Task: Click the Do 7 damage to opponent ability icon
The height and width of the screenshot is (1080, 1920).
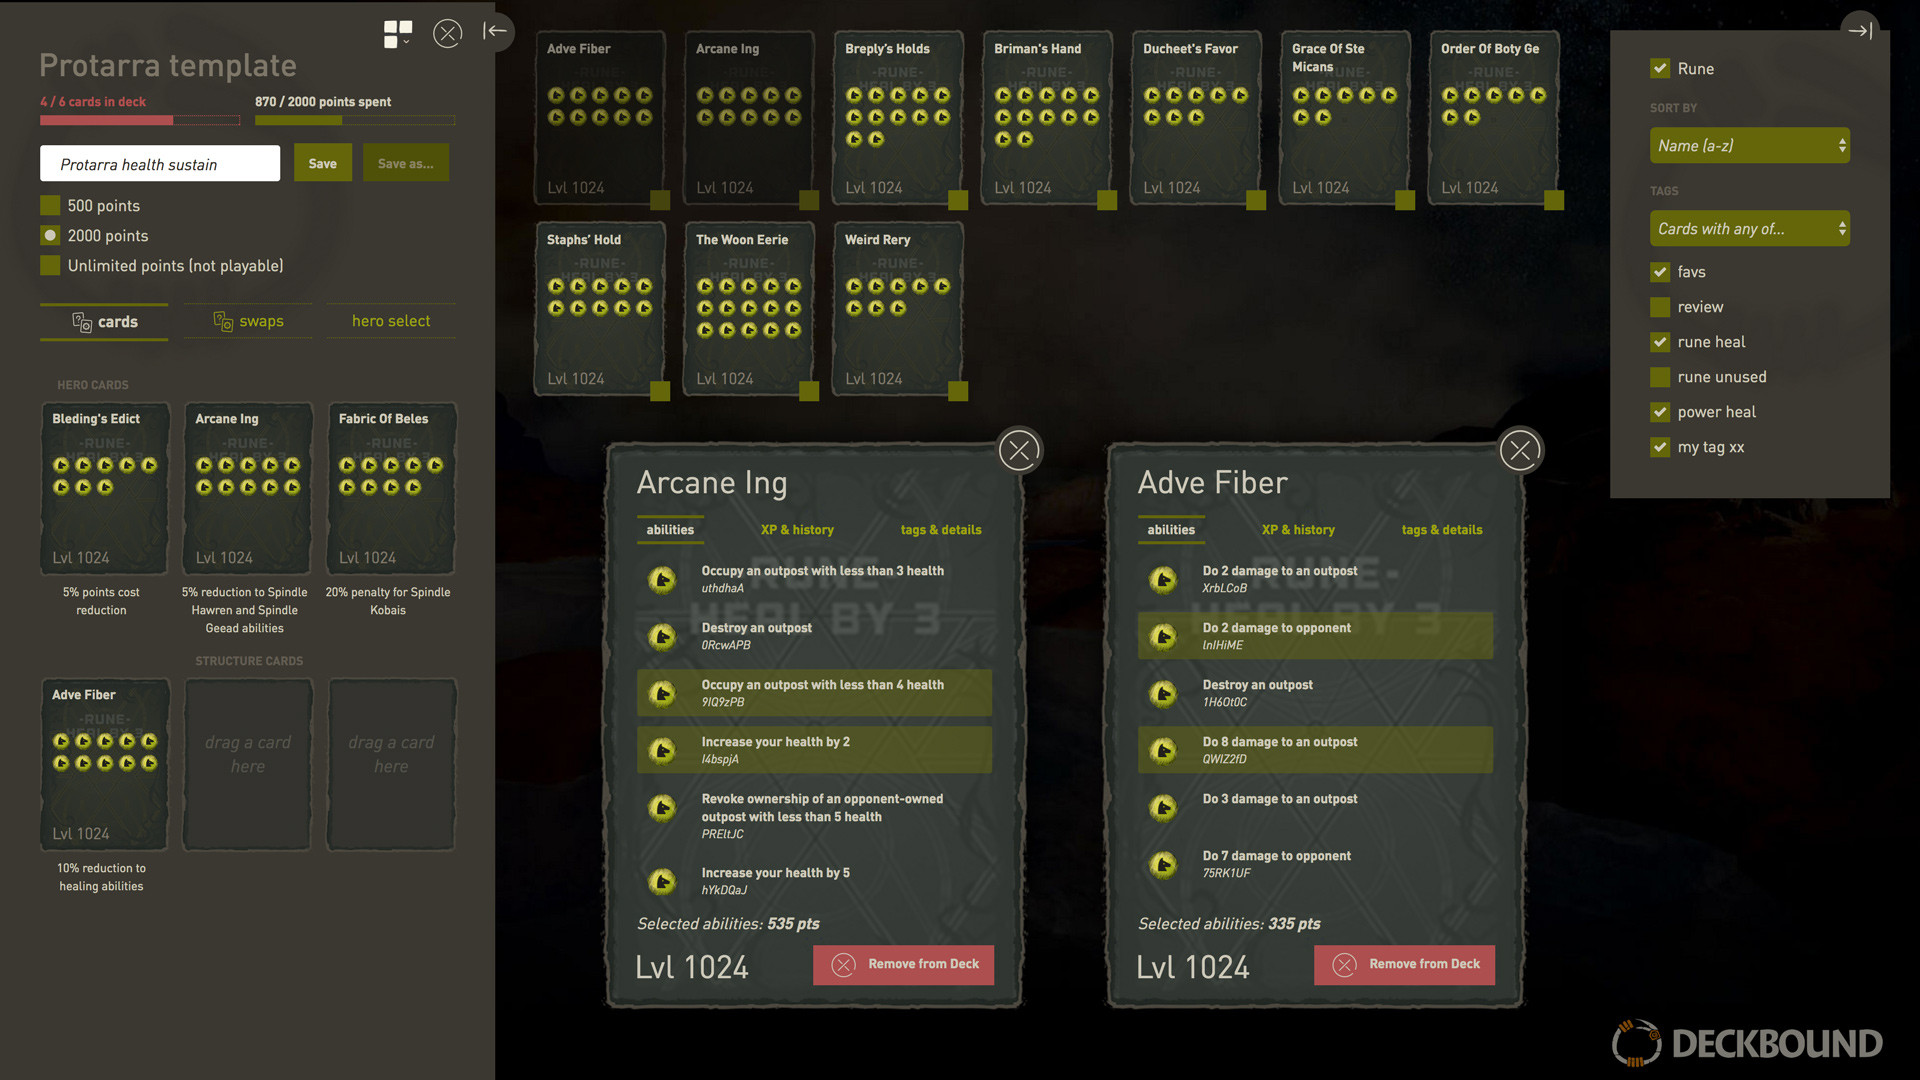Action: click(x=1163, y=864)
